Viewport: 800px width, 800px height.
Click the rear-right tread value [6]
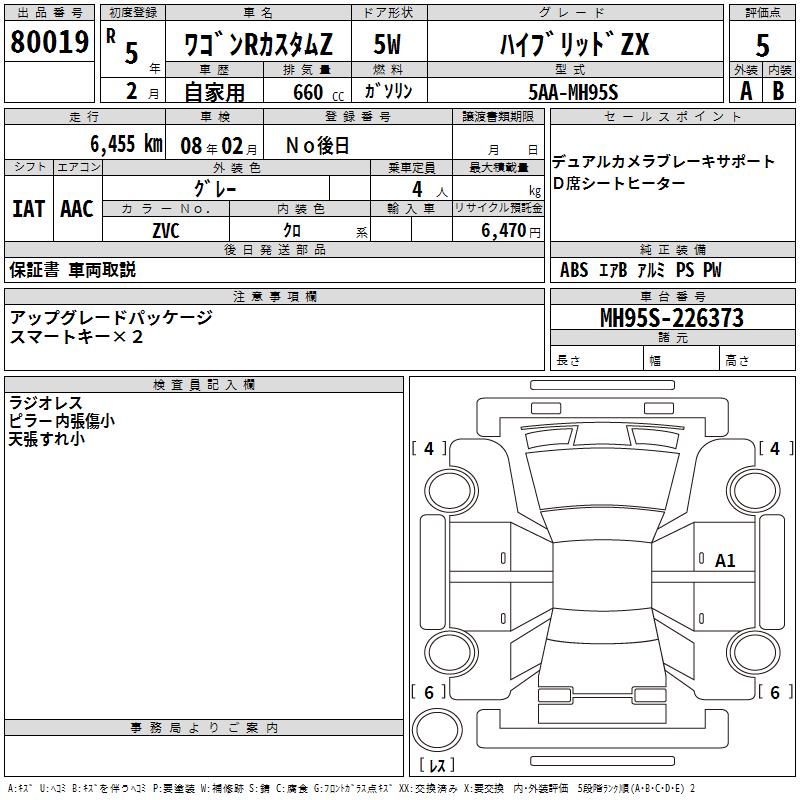tap(776, 693)
